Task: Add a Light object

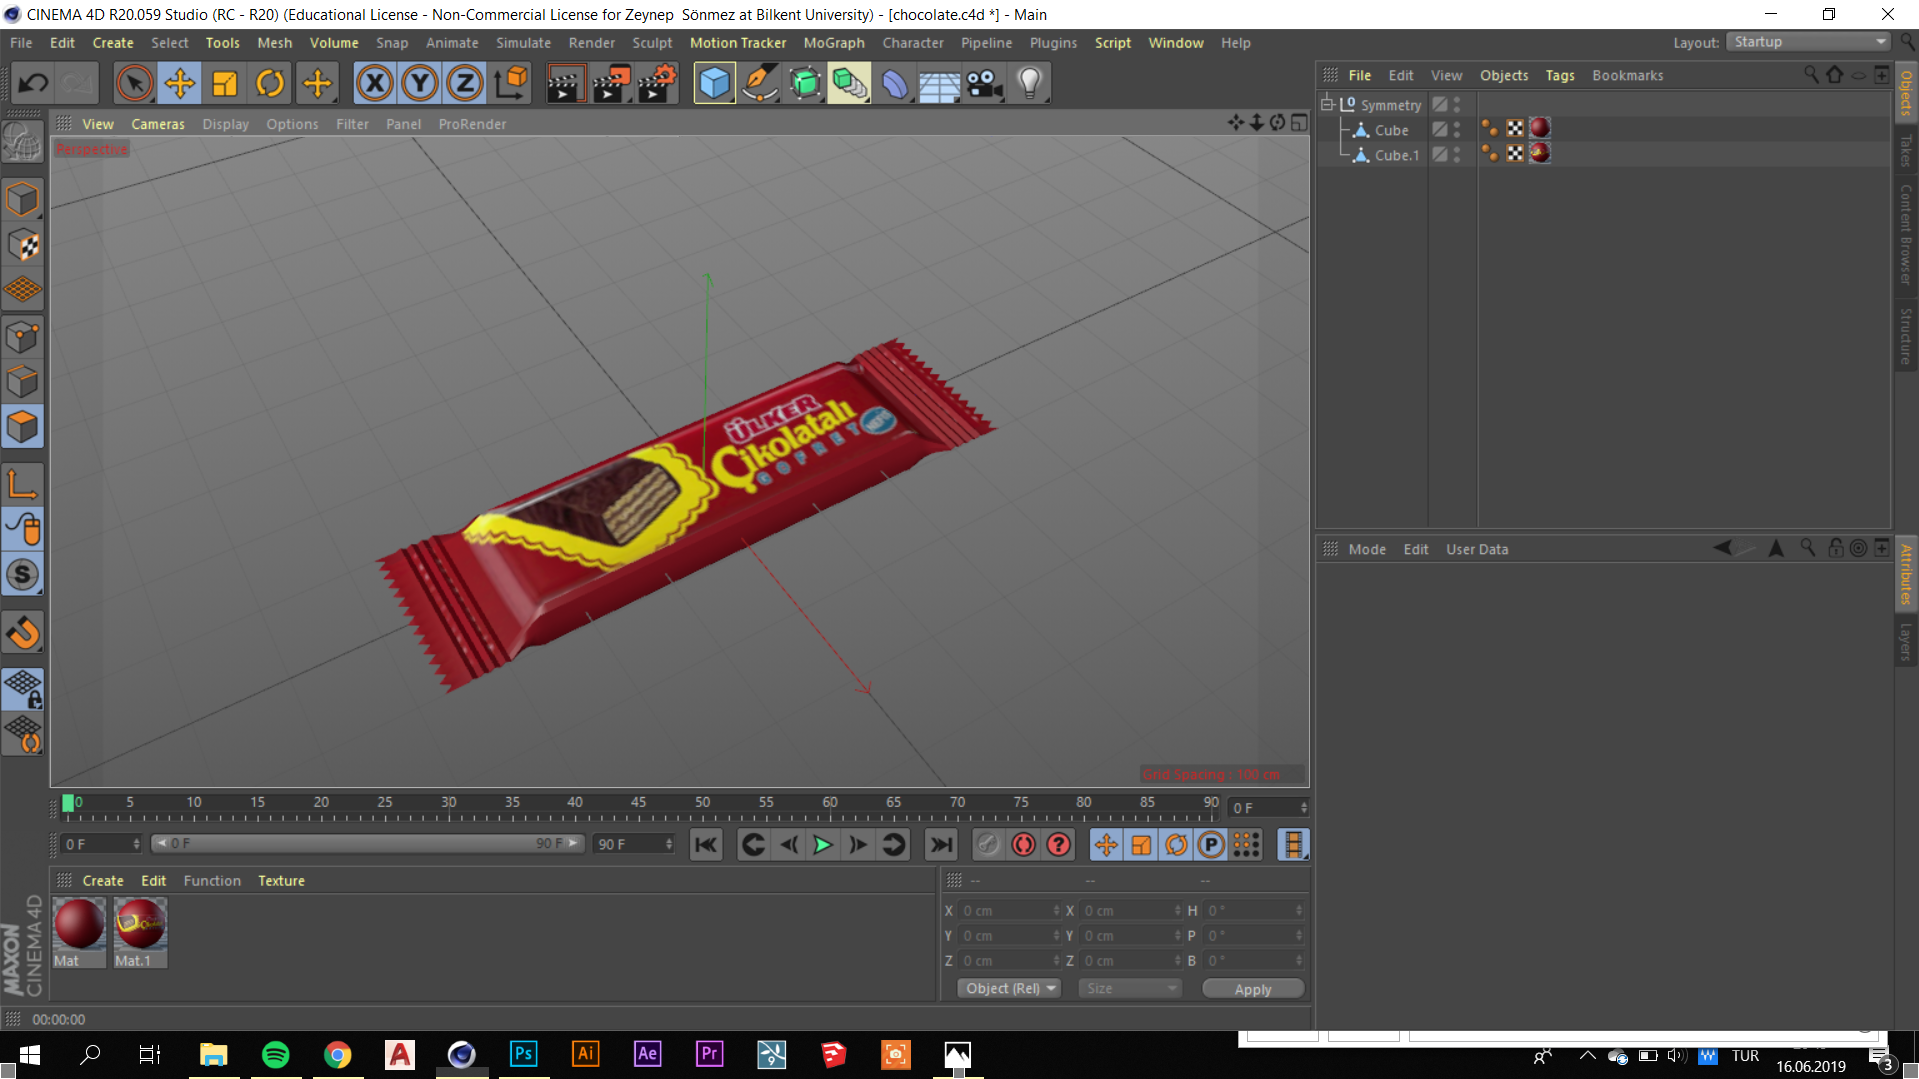Action: pyautogui.click(x=1030, y=84)
